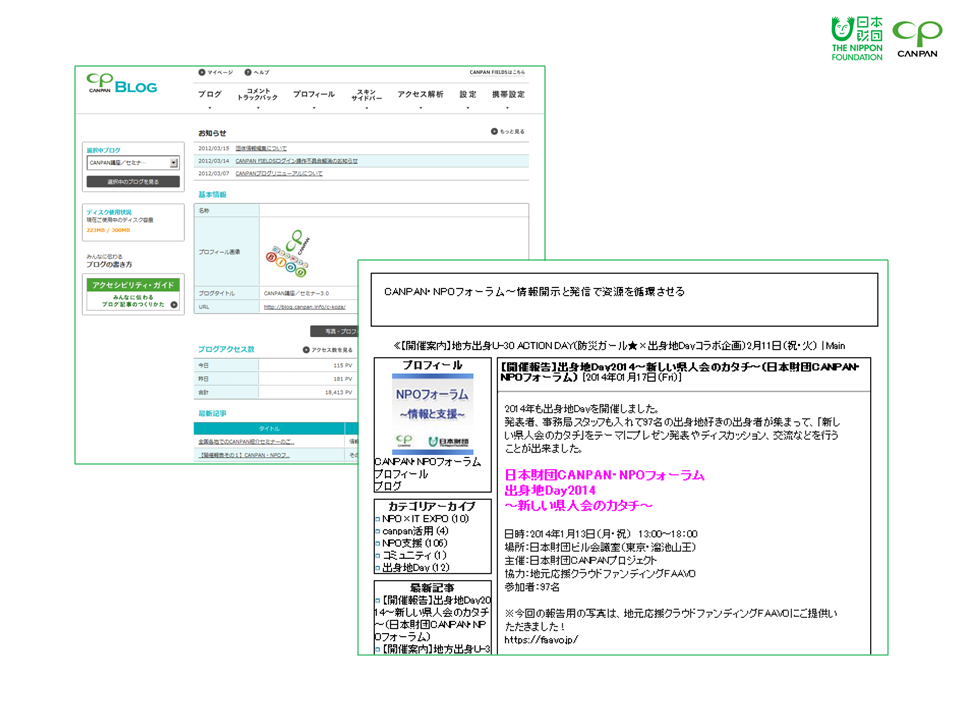Open the CANPAN・NPOフォーラム profile name link

tap(428, 462)
